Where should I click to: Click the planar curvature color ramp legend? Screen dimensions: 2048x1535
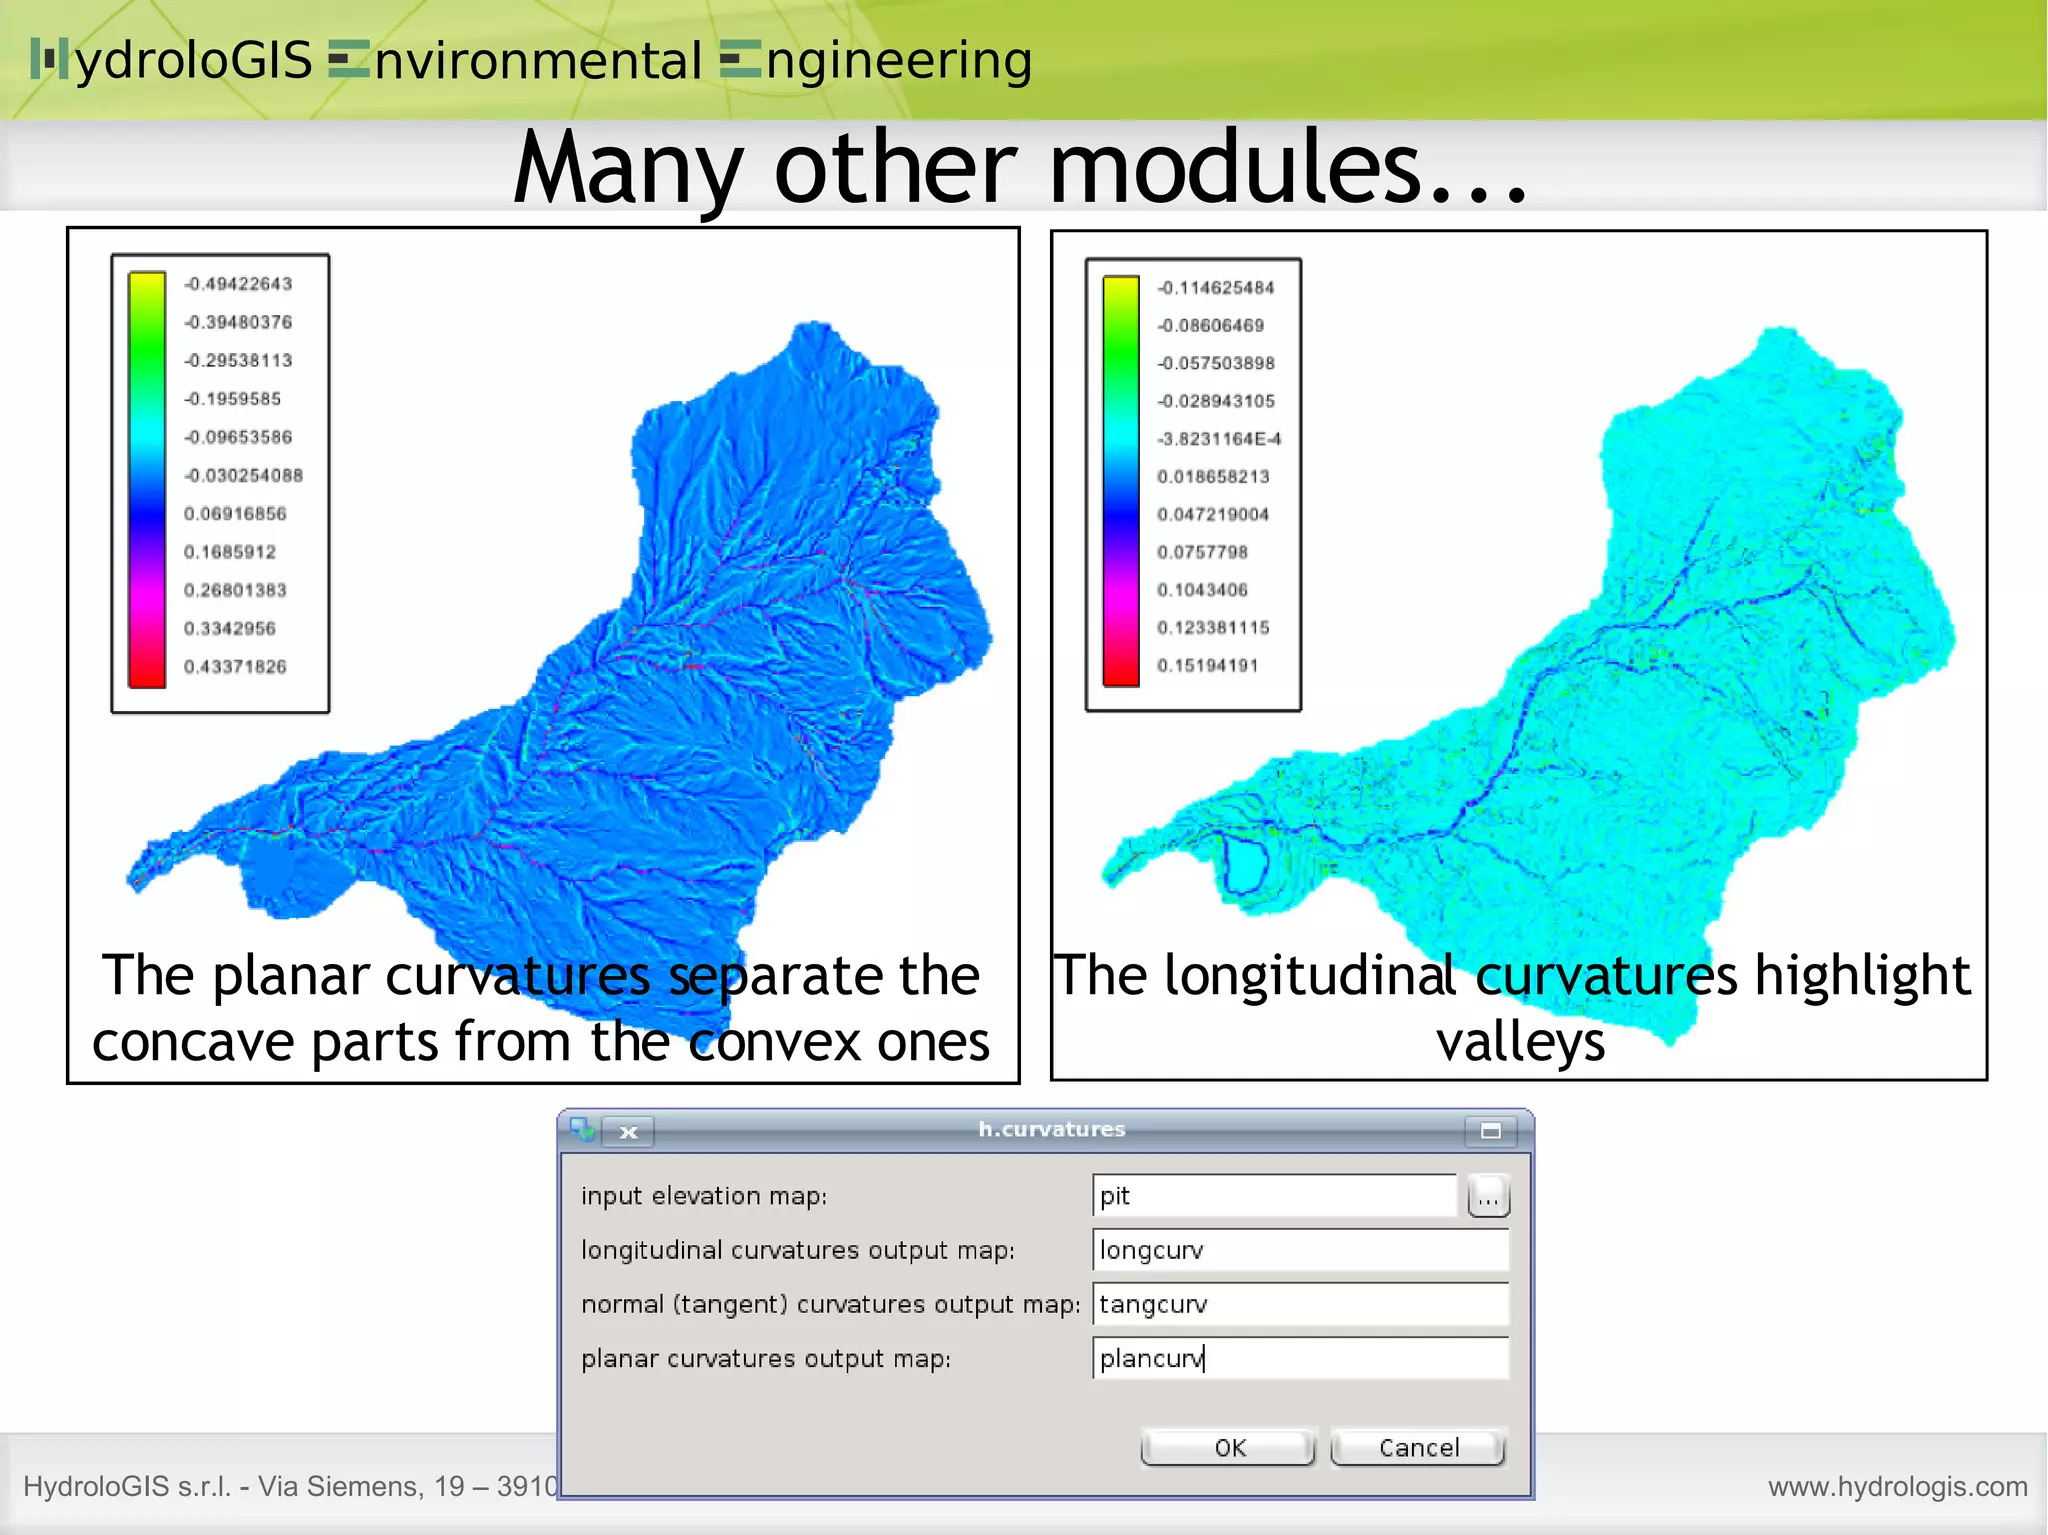(147, 480)
